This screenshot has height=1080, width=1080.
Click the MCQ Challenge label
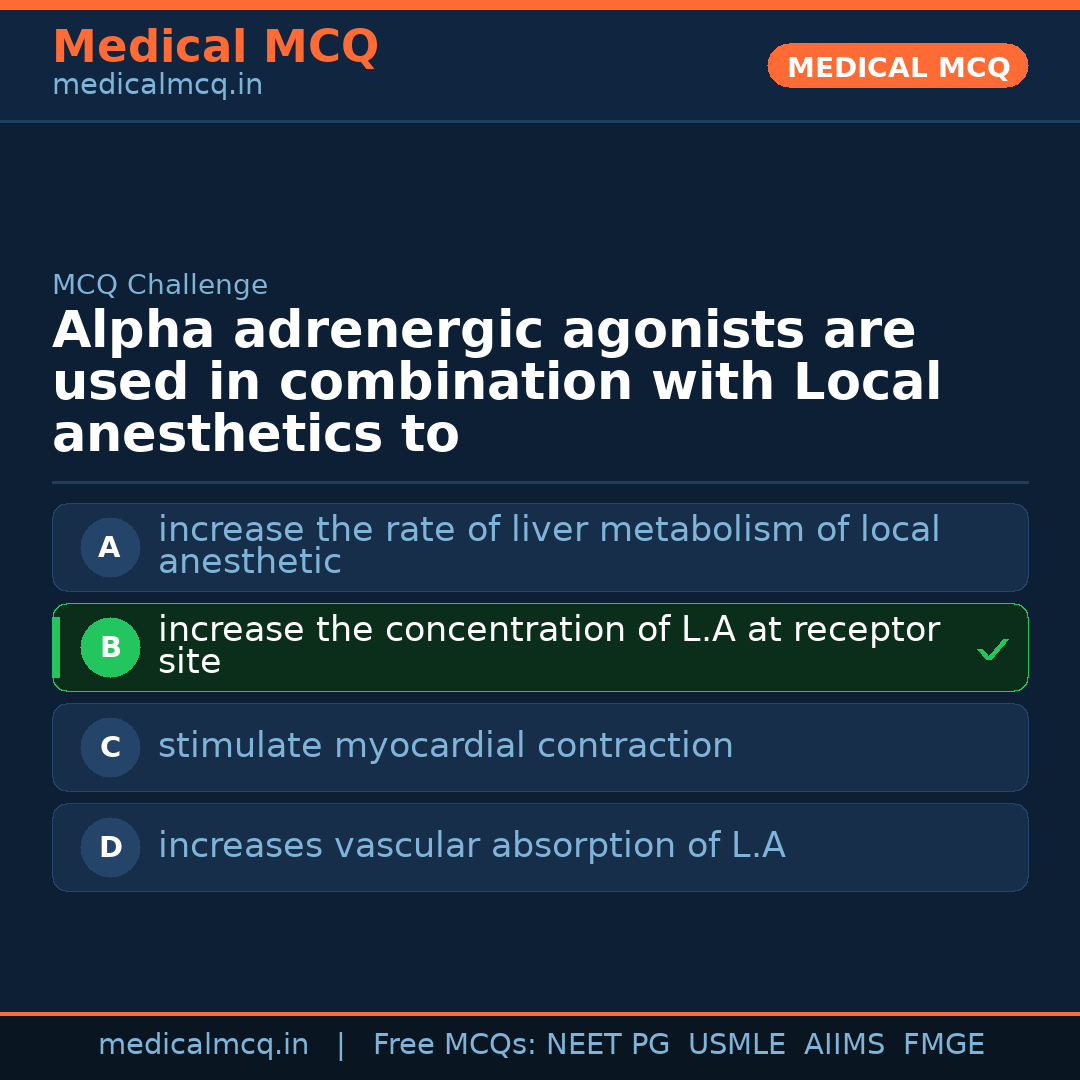pos(160,285)
